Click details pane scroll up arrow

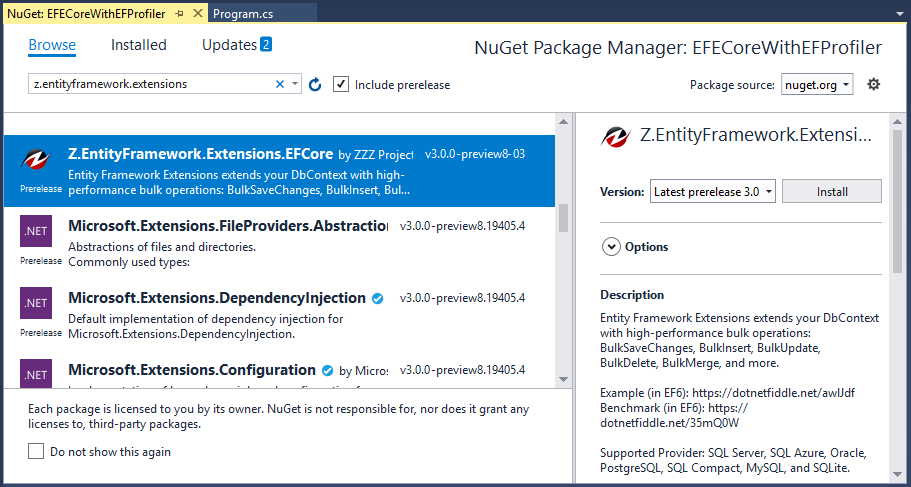click(x=898, y=120)
